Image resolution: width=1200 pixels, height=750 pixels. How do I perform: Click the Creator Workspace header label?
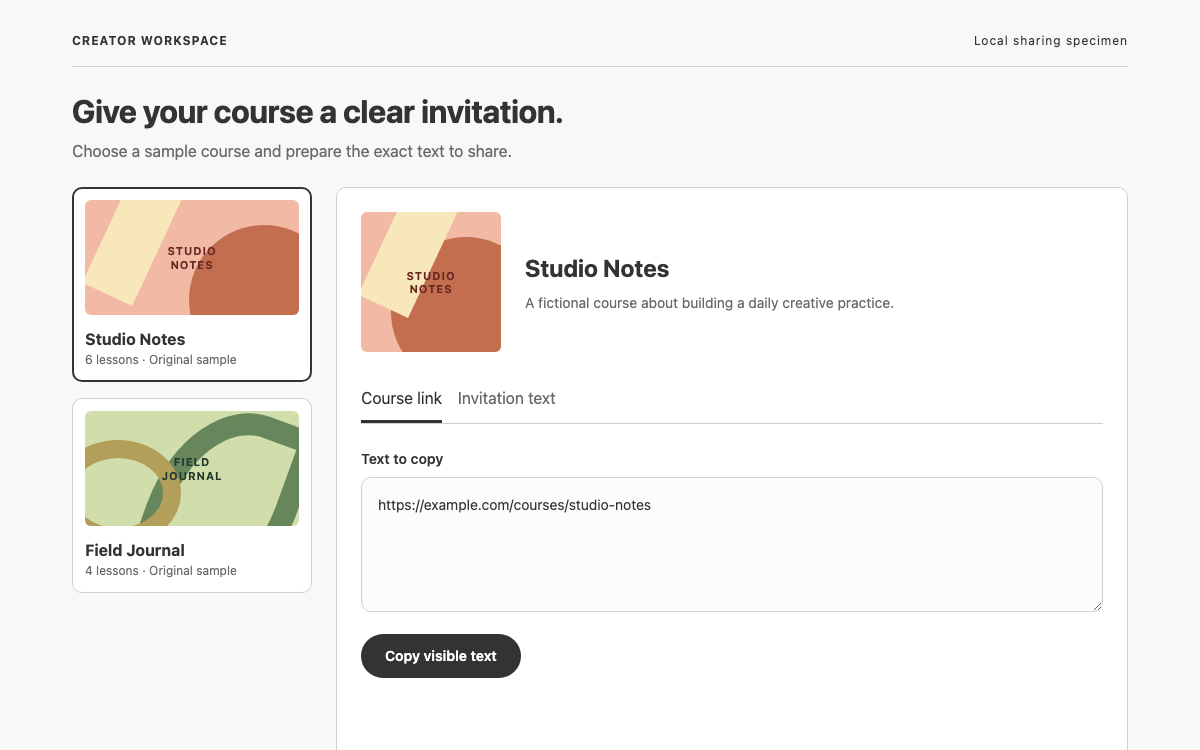point(150,41)
